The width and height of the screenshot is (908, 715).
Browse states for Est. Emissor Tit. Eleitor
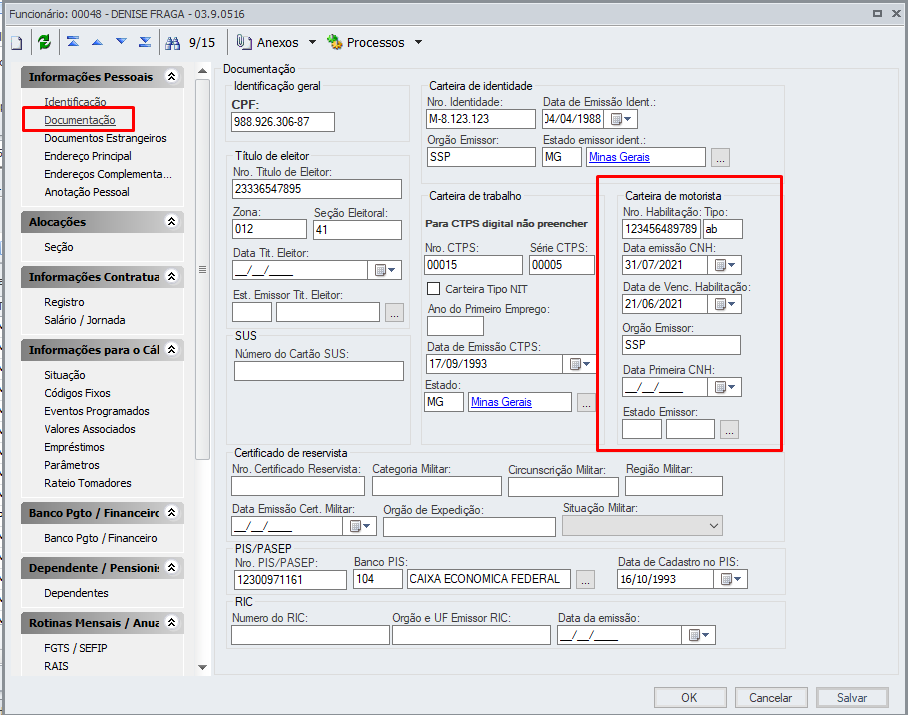(394, 313)
